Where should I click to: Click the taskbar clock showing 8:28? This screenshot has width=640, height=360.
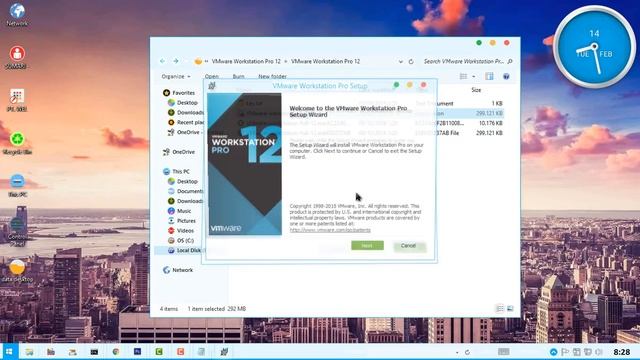(x=622, y=352)
